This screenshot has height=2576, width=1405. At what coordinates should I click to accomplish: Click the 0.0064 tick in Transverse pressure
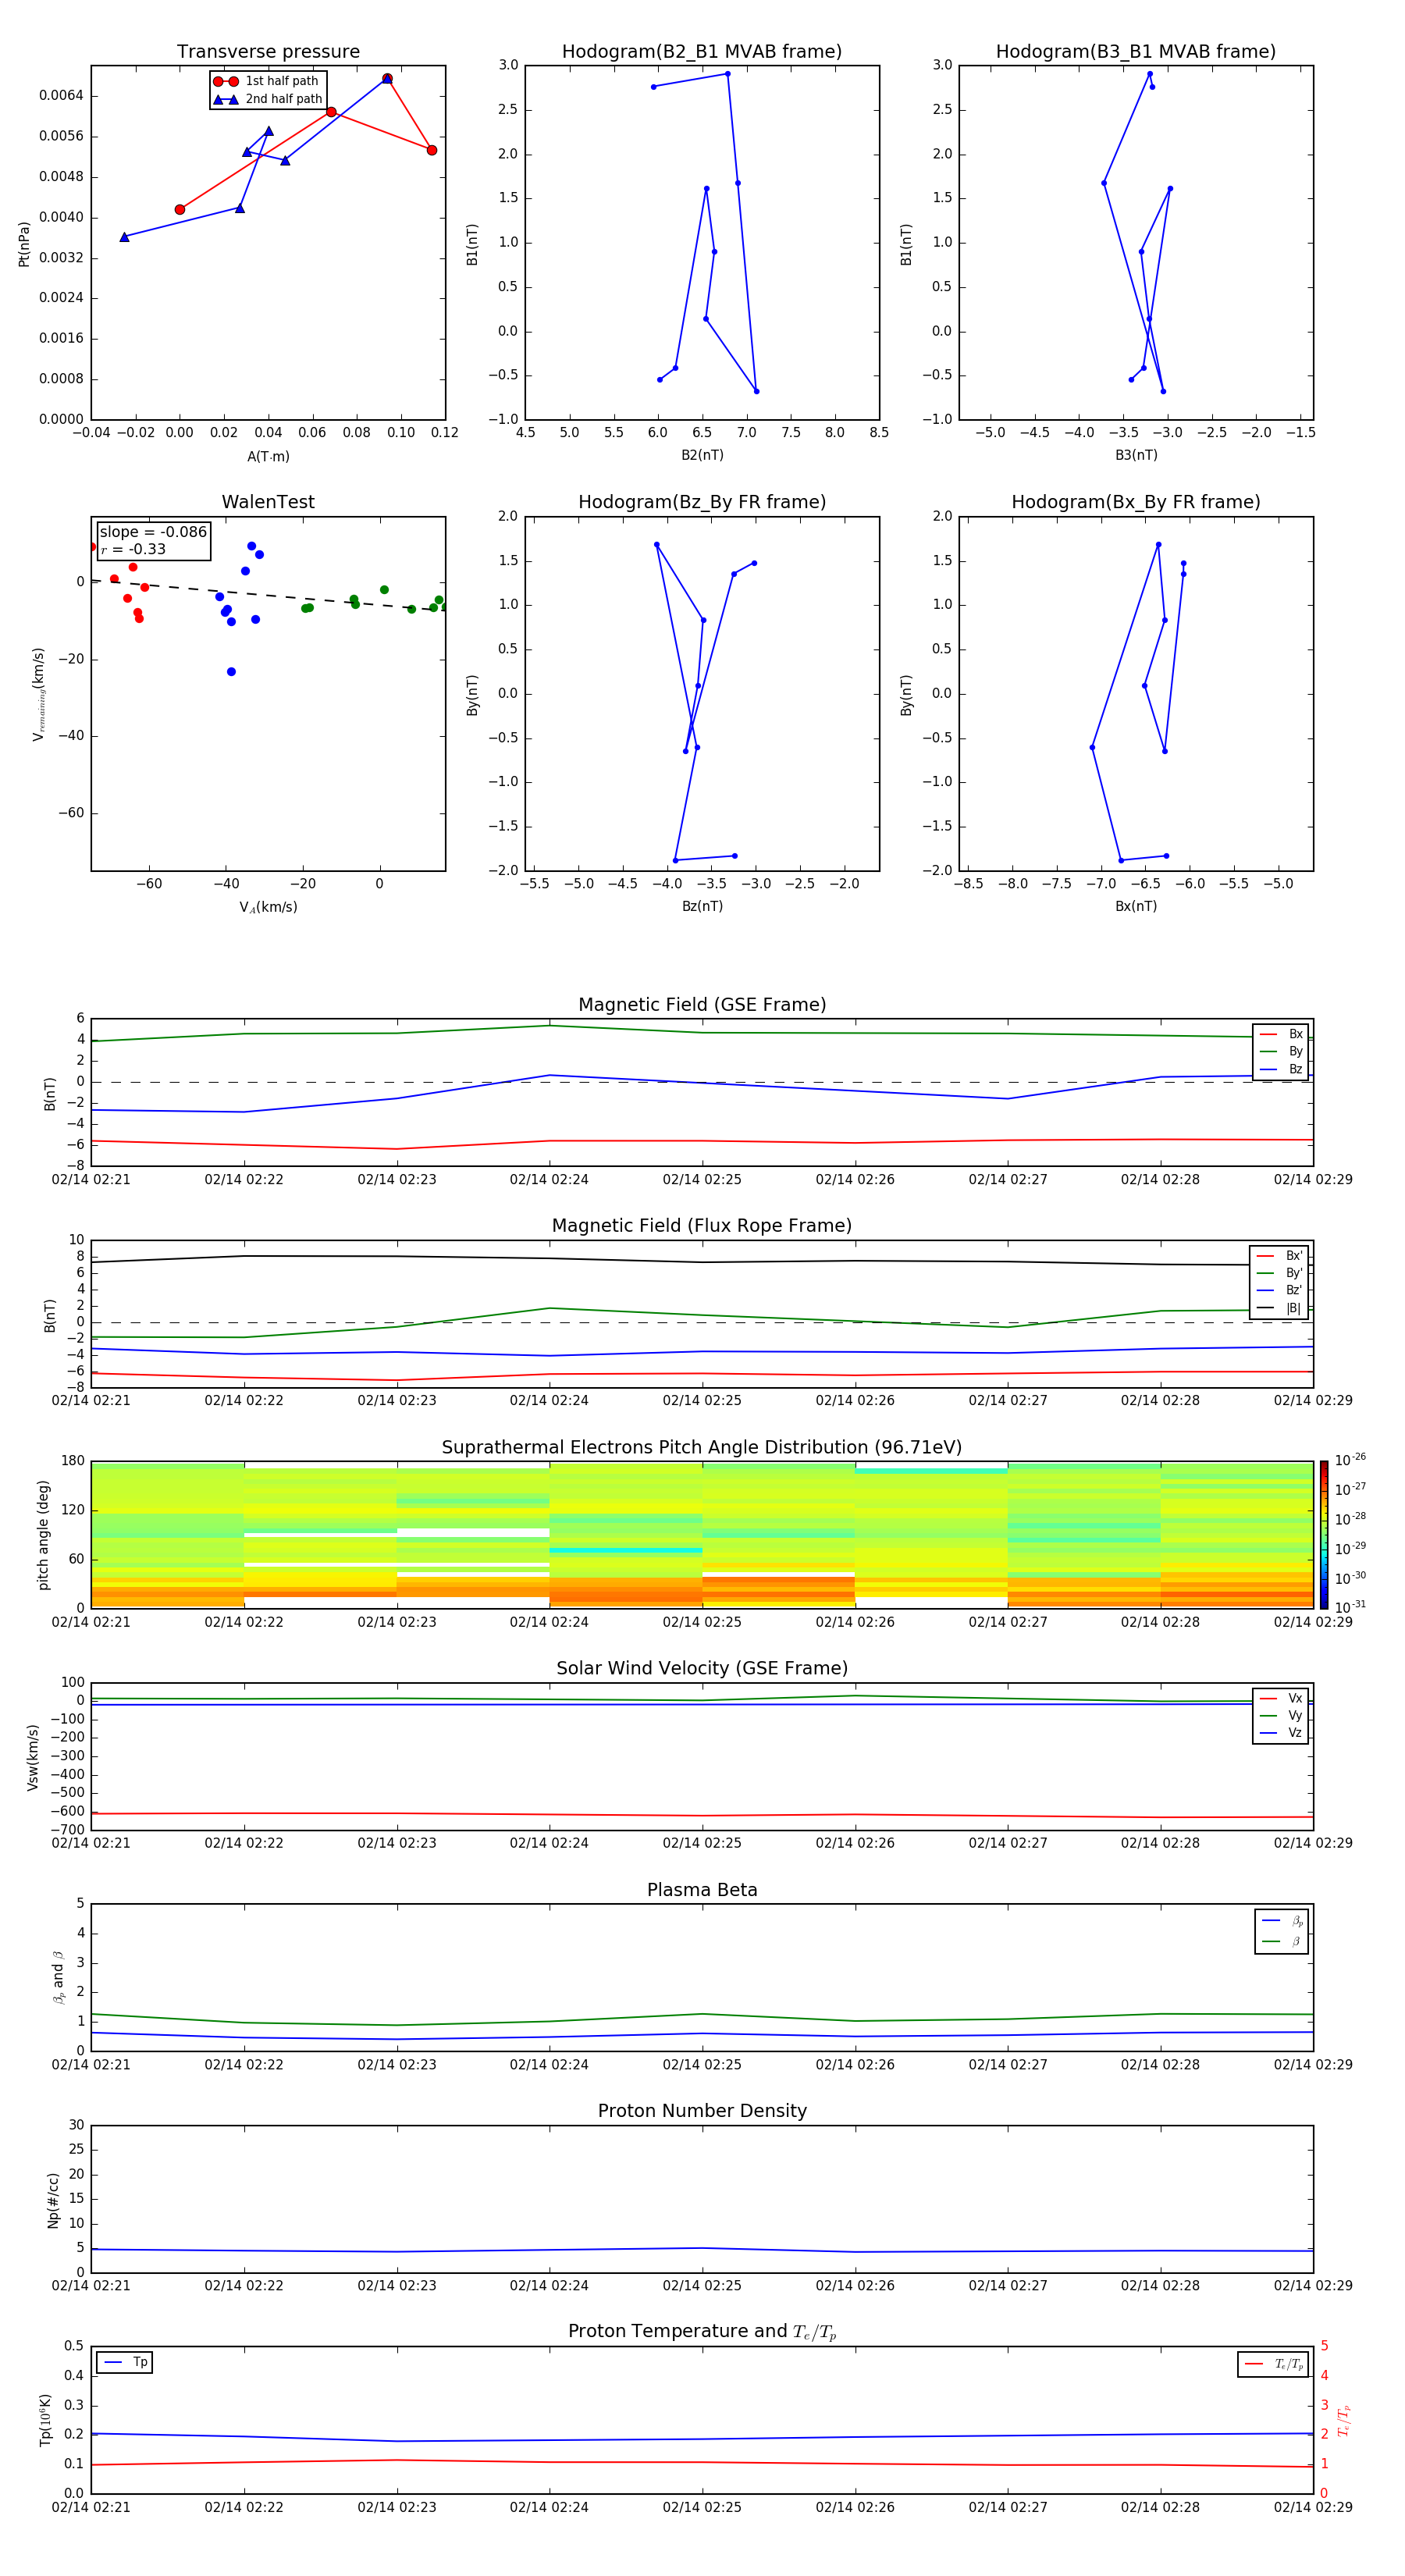(x=61, y=96)
